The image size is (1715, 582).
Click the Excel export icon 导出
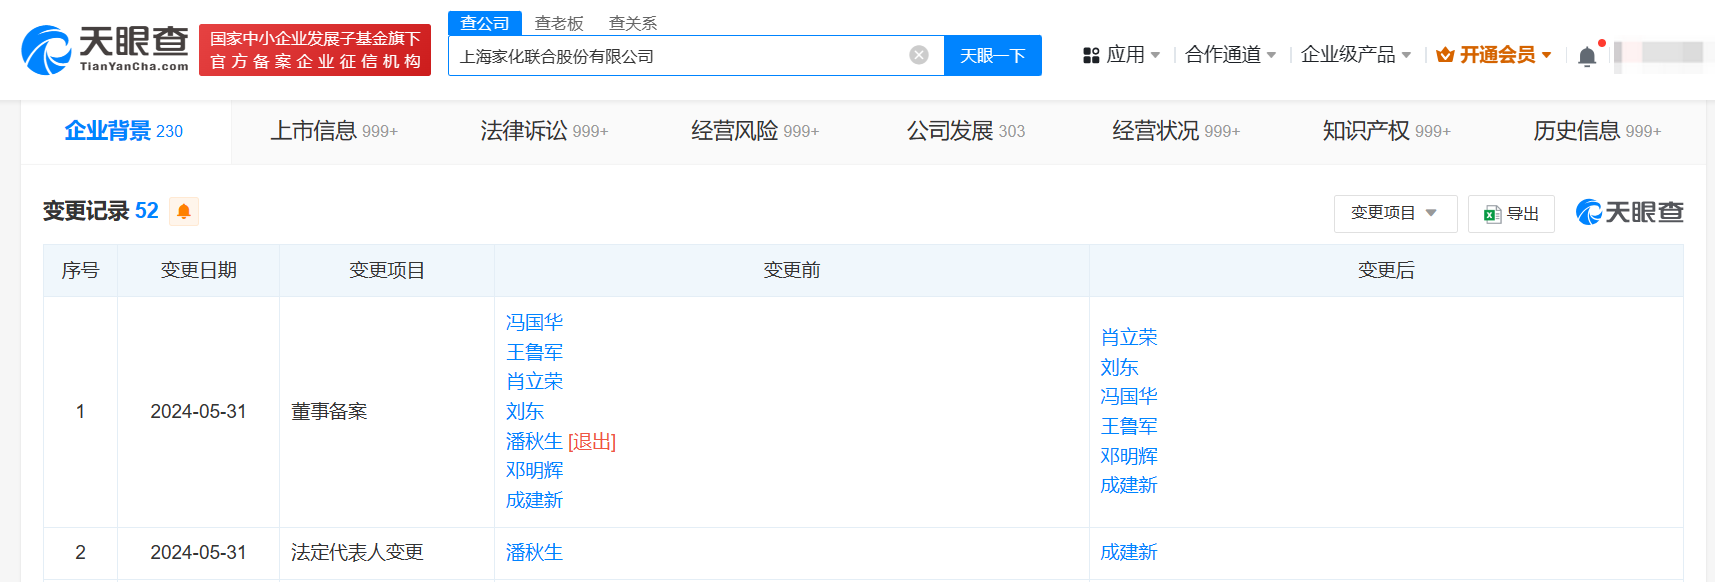(x=1492, y=214)
